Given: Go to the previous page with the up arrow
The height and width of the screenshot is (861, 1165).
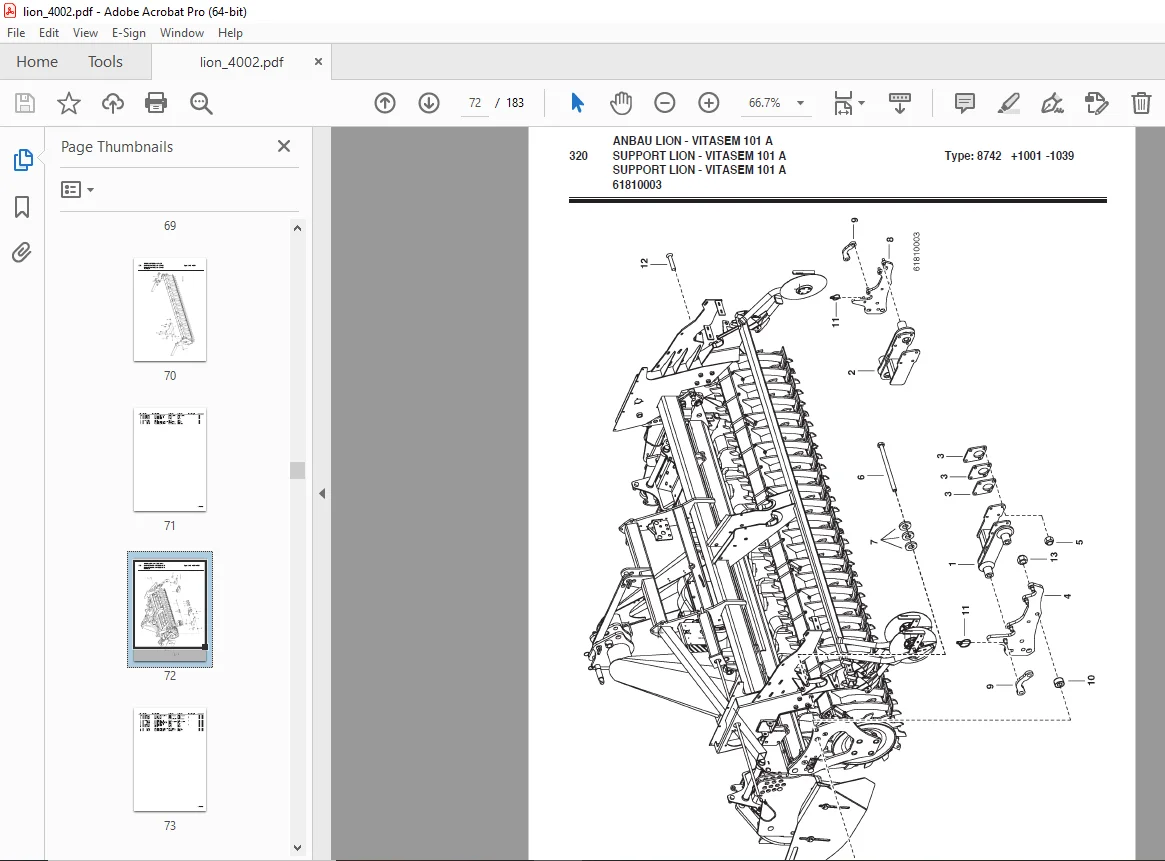Looking at the screenshot, I should 385,103.
